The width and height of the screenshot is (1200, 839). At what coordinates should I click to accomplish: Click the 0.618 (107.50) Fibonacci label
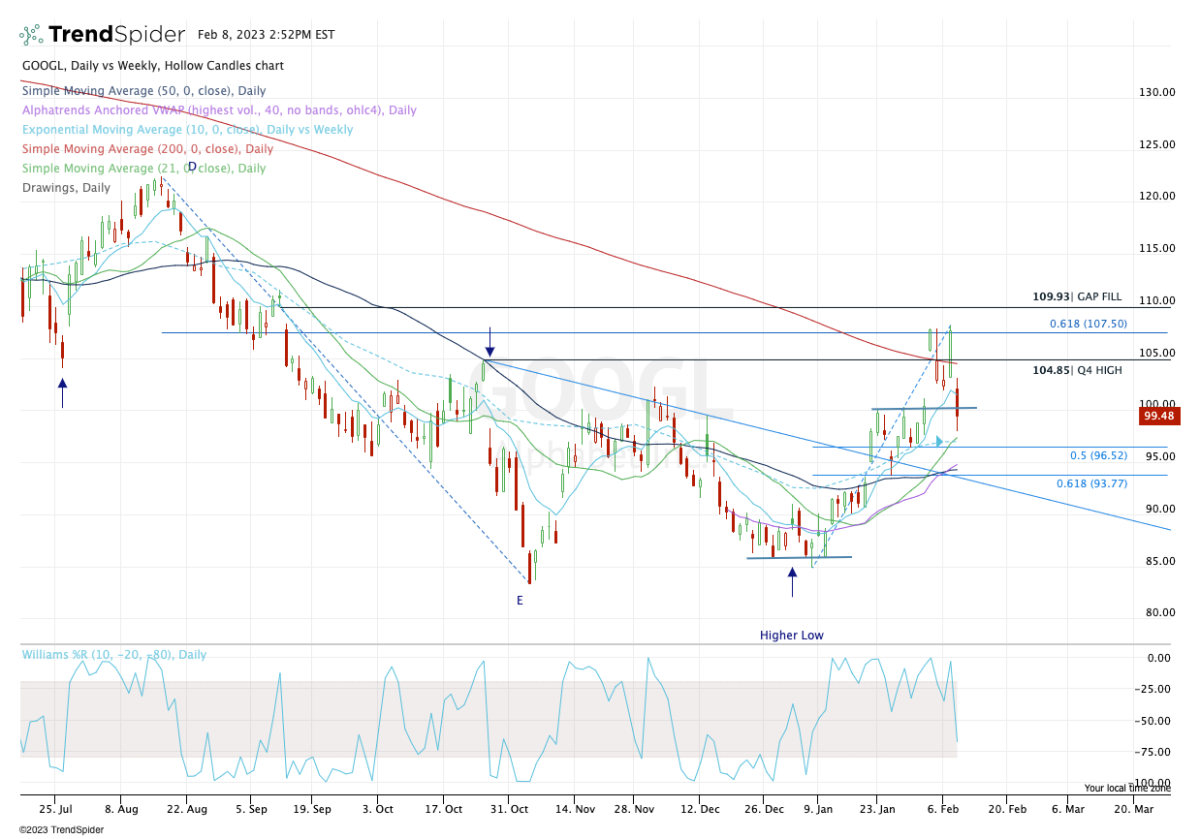coord(1088,324)
